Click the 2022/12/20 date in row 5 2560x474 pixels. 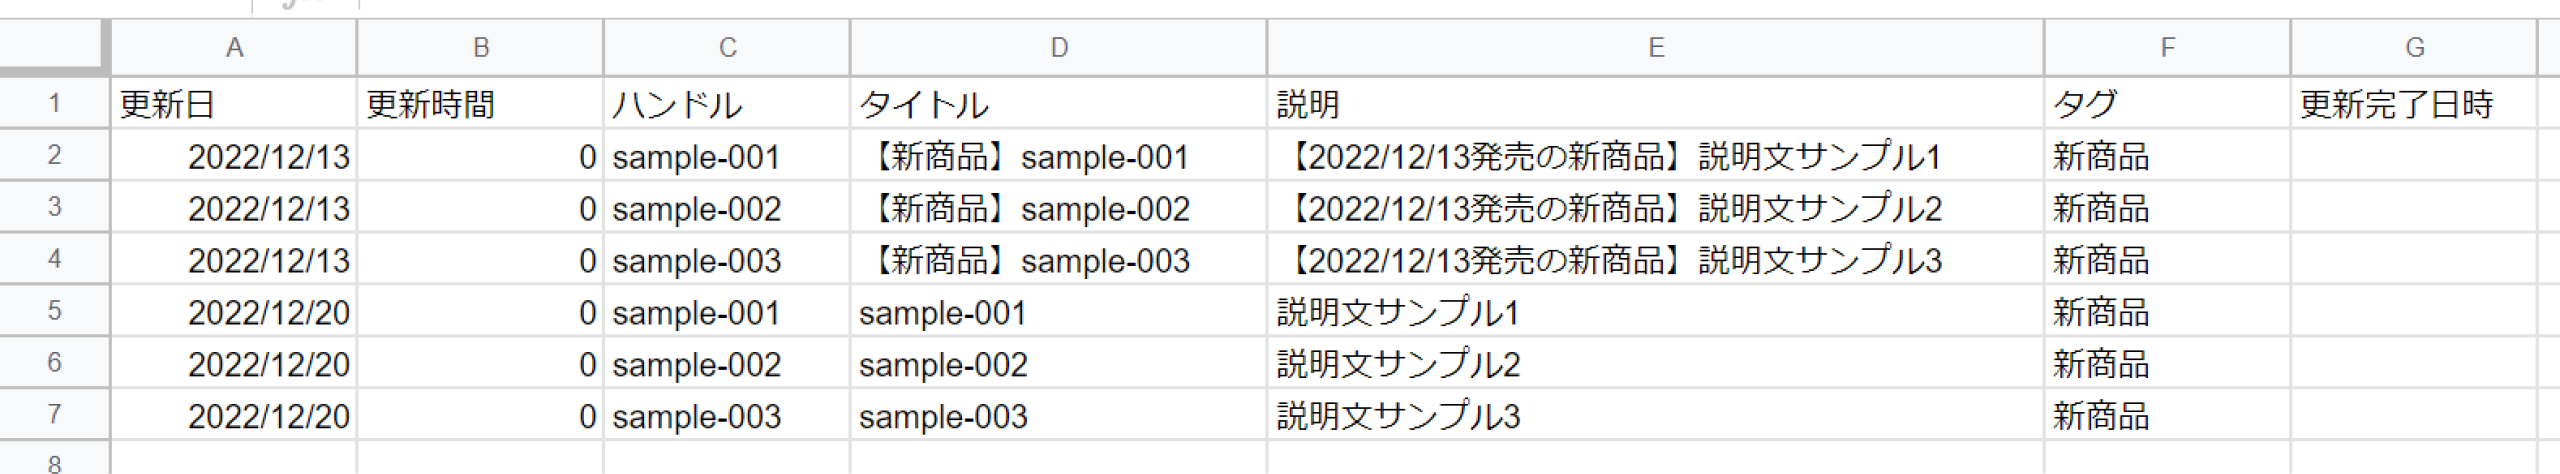click(234, 312)
